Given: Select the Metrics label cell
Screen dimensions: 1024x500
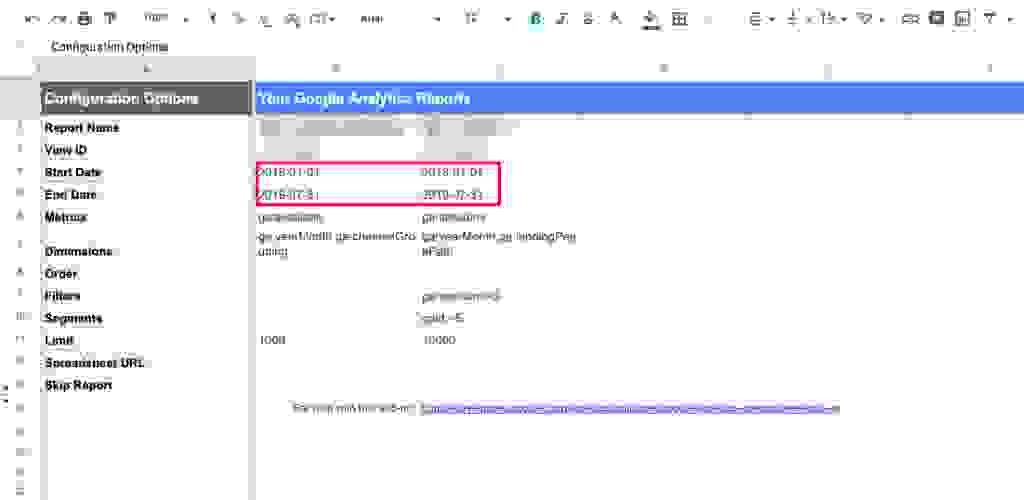Looking at the screenshot, I should (x=145, y=217).
